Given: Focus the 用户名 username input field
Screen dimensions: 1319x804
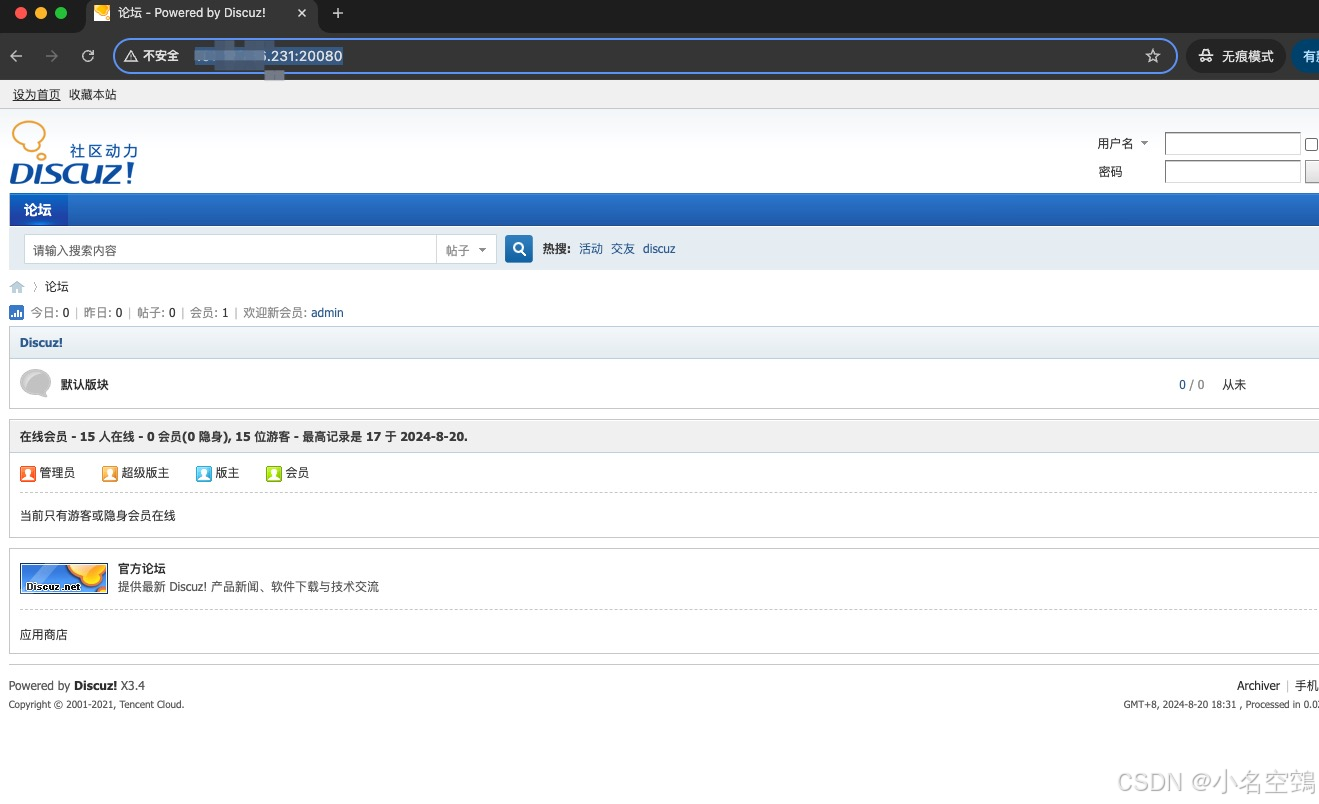Looking at the screenshot, I should (1232, 144).
